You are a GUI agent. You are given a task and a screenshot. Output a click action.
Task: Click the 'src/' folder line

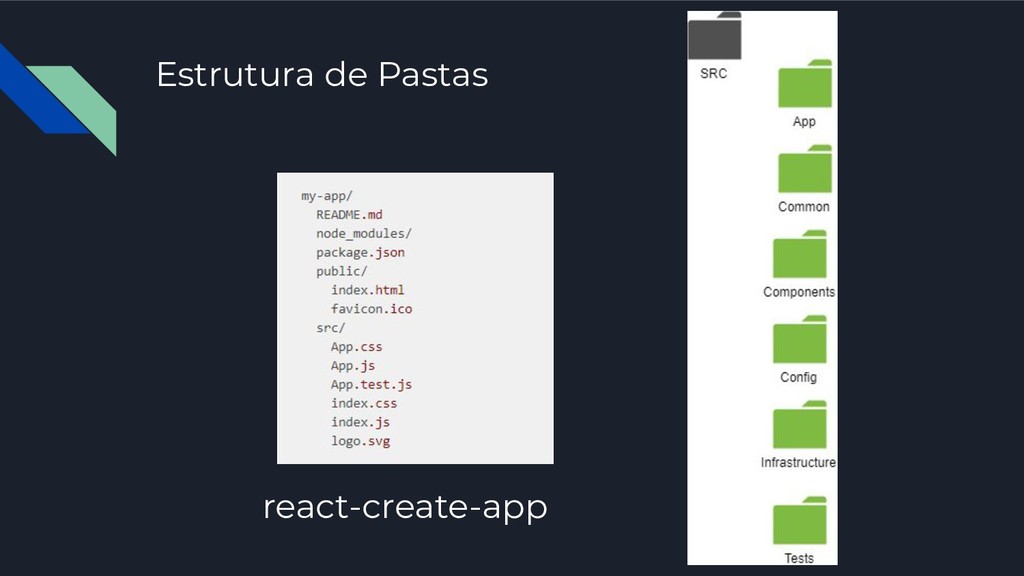pos(330,328)
